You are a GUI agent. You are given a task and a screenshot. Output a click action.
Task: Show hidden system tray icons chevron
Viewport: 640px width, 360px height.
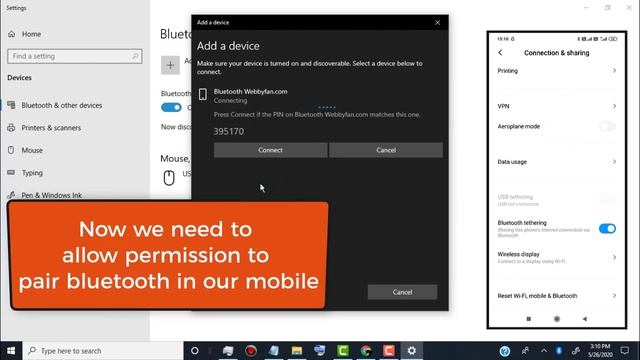pos(544,351)
